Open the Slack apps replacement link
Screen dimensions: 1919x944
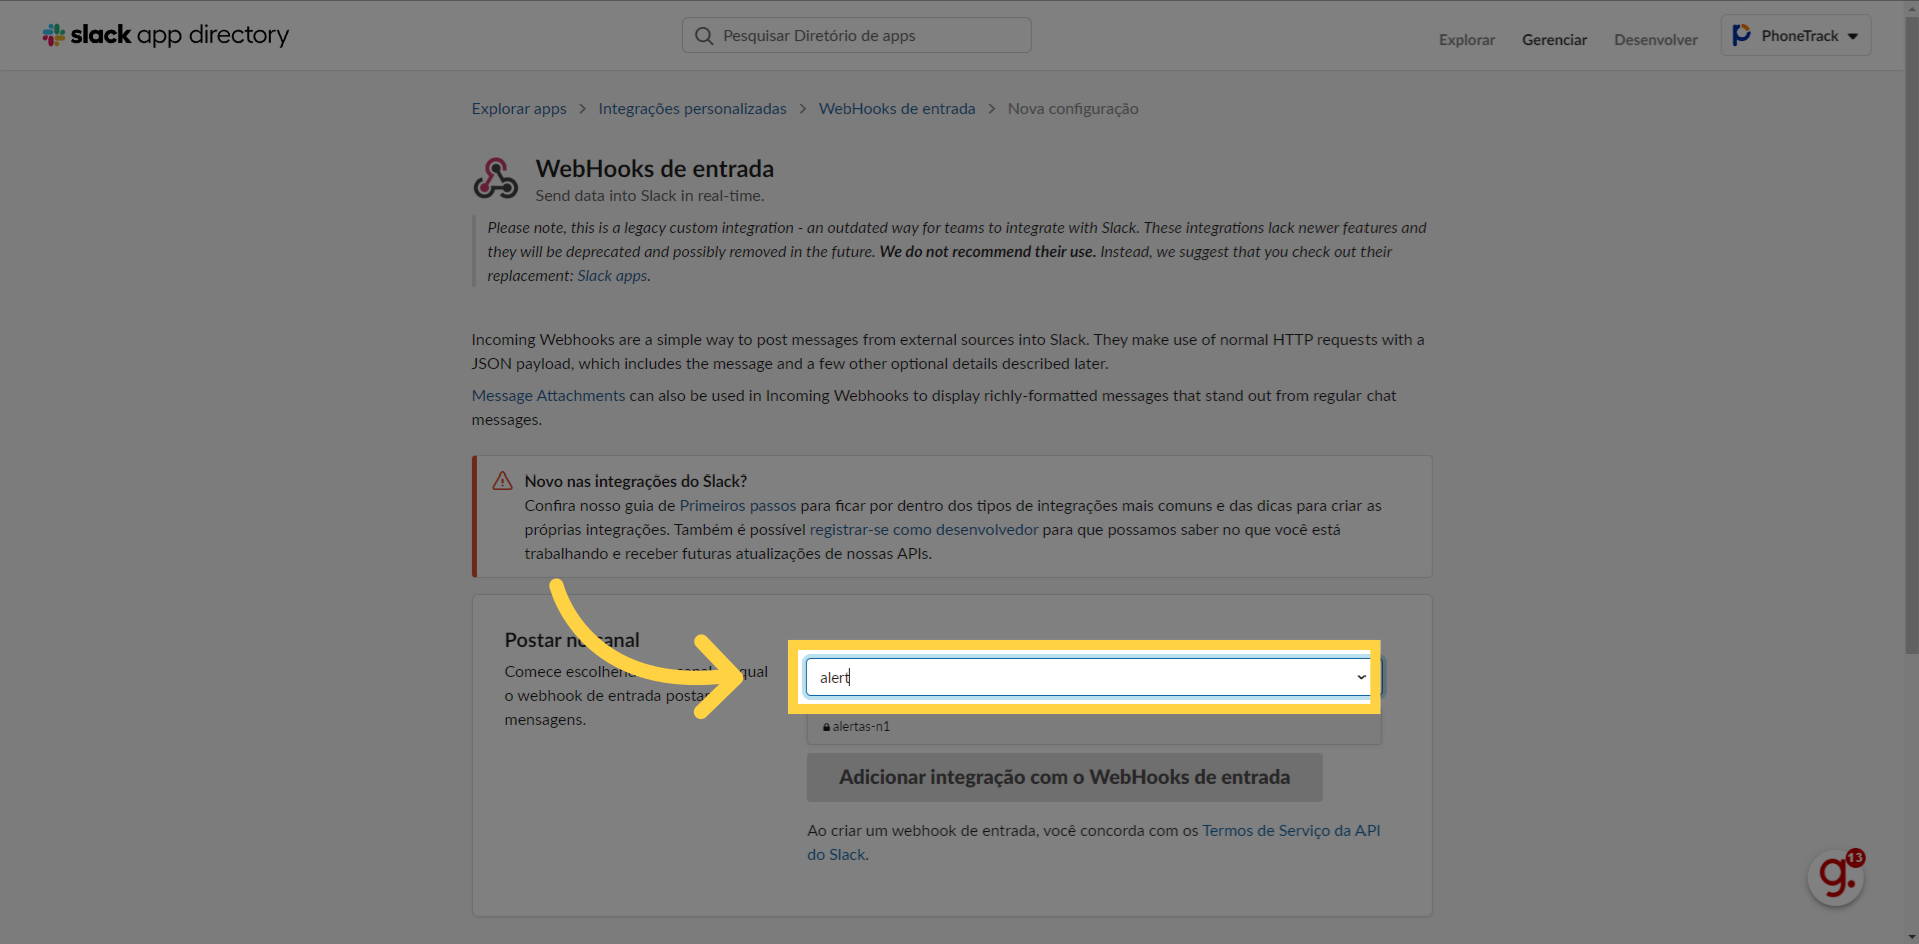pyautogui.click(x=612, y=276)
